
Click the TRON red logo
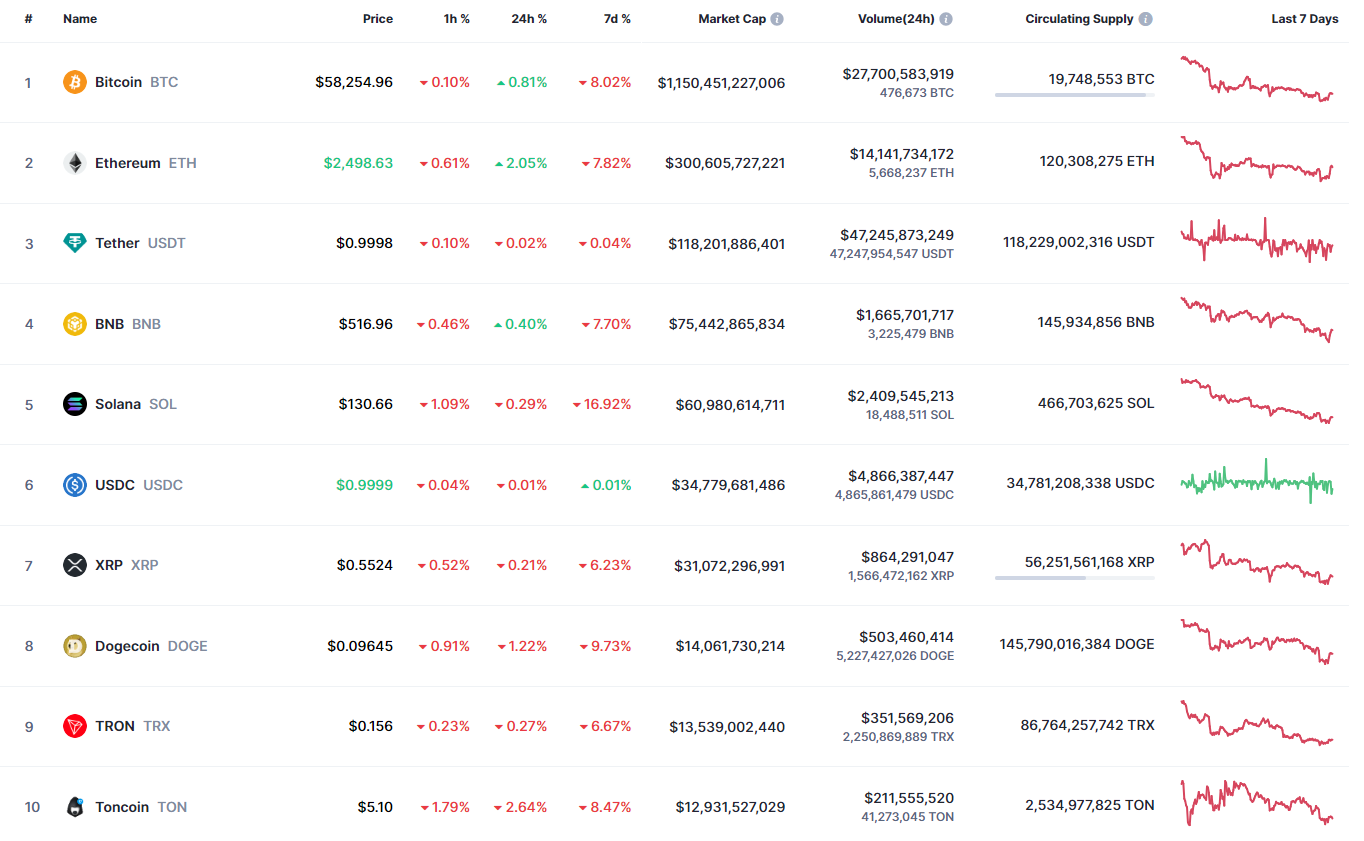click(x=75, y=726)
